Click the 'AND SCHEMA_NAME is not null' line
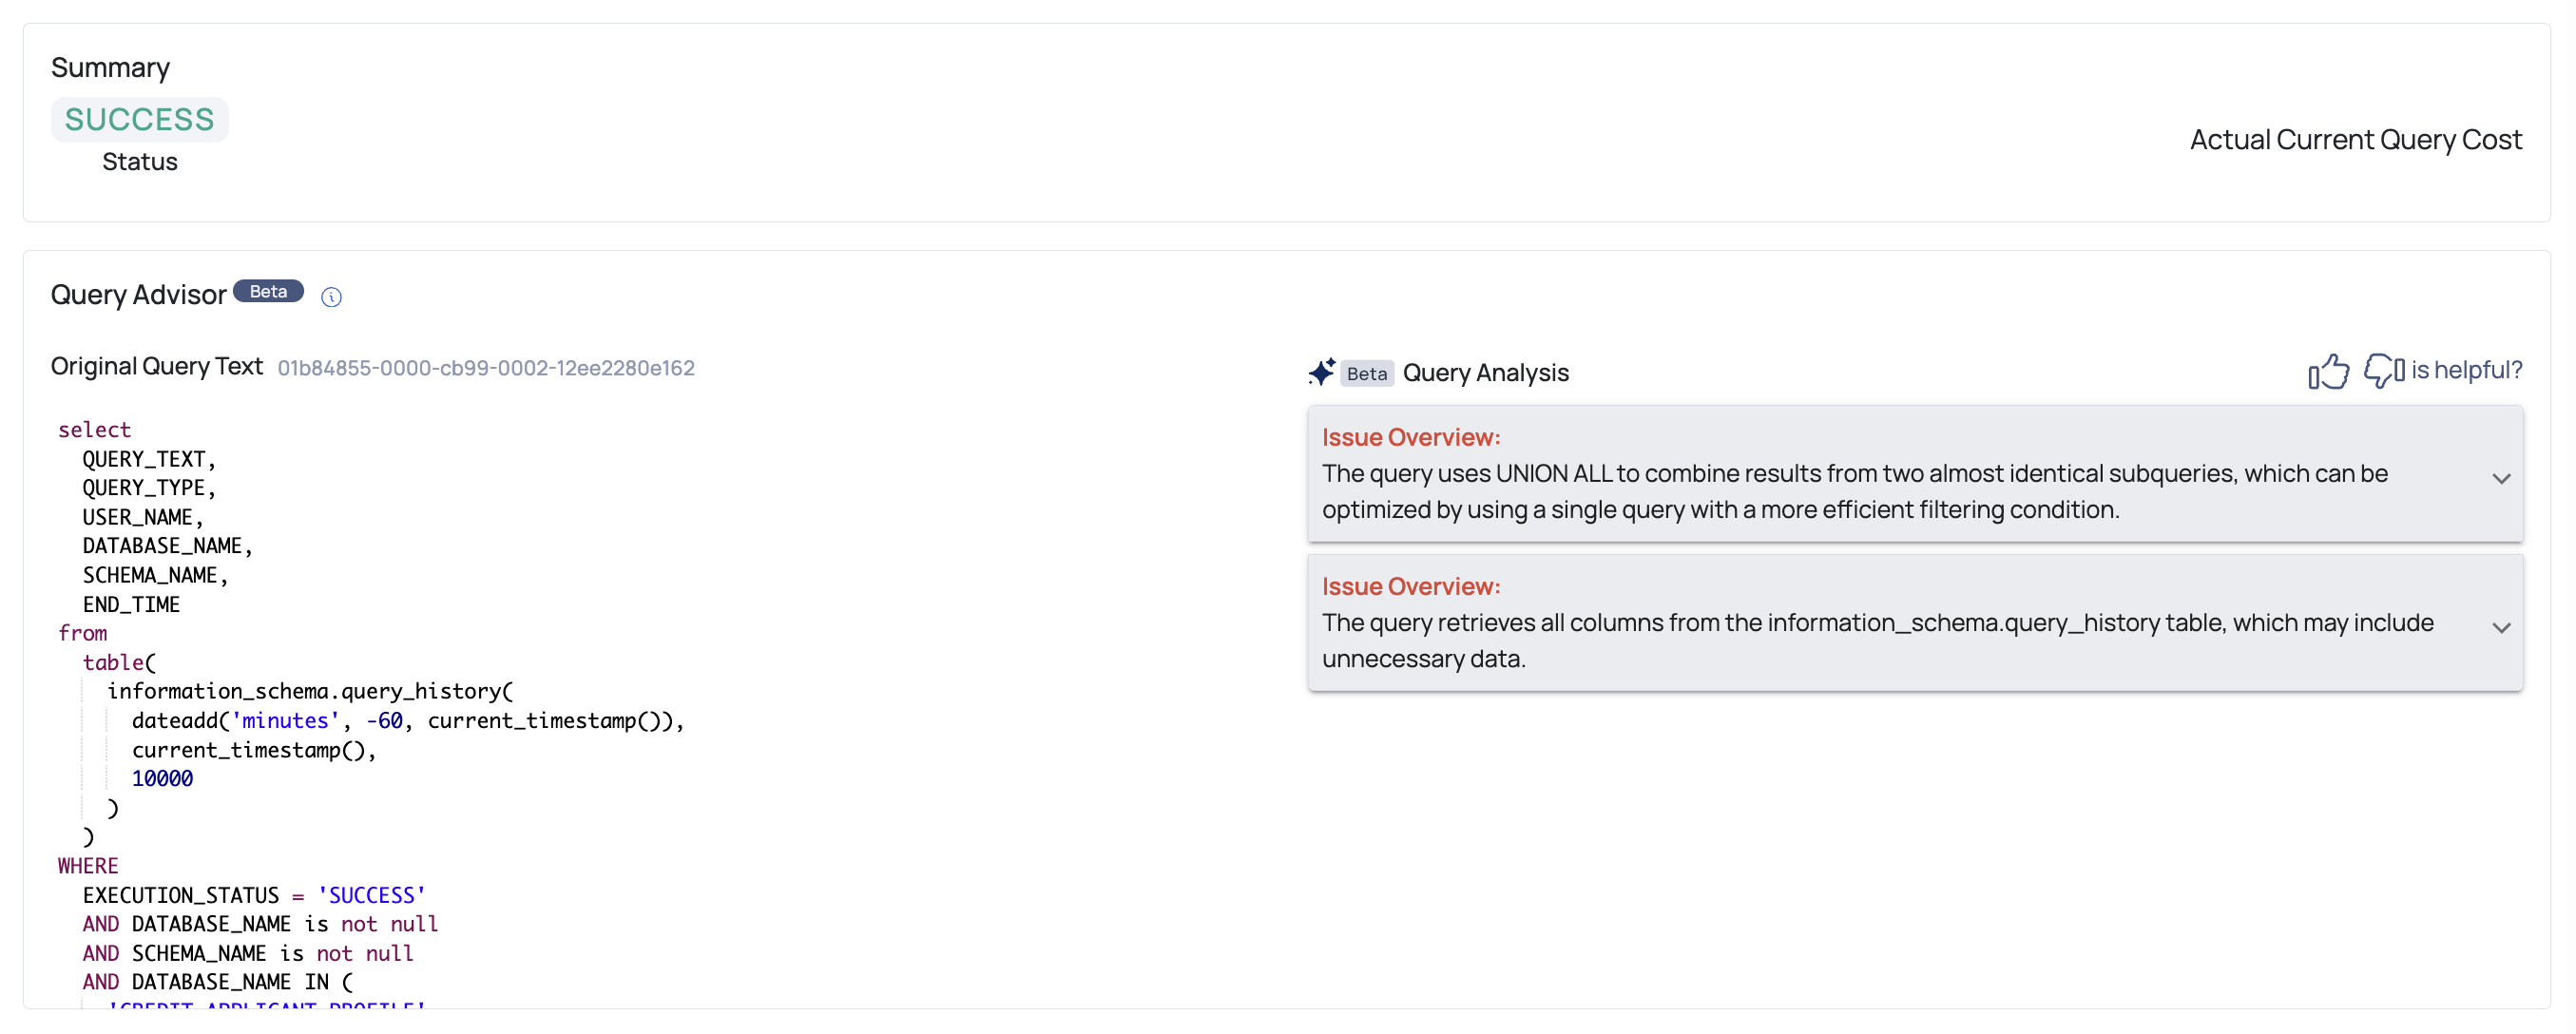The width and height of the screenshot is (2576, 1034). [x=248, y=953]
